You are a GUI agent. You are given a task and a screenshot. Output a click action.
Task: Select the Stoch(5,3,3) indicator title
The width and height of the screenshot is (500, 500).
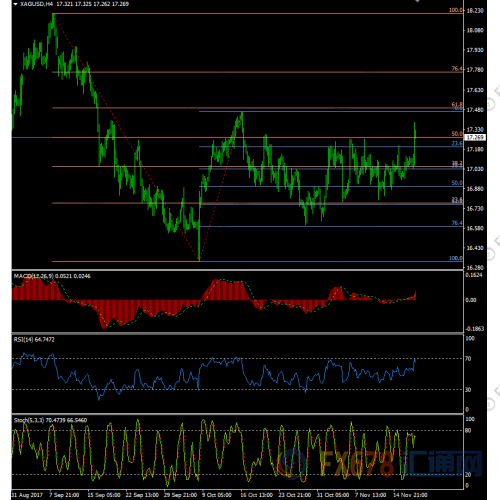point(29,420)
